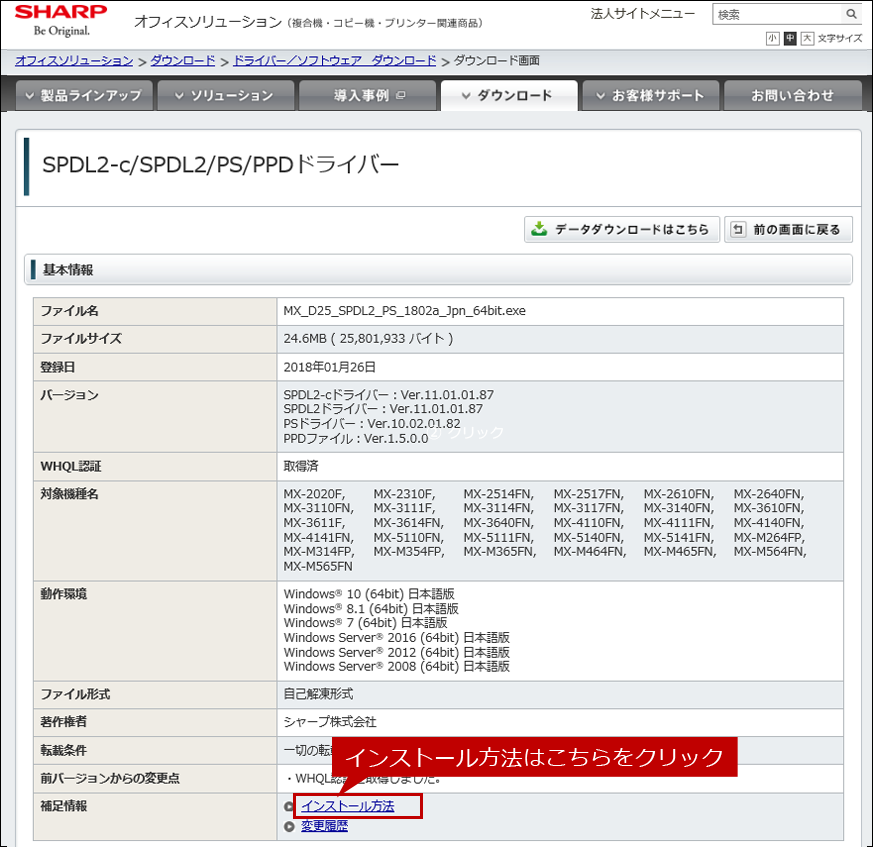Set text size to small (小)
The width and height of the screenshot is (873, 847).
(773, 39)
